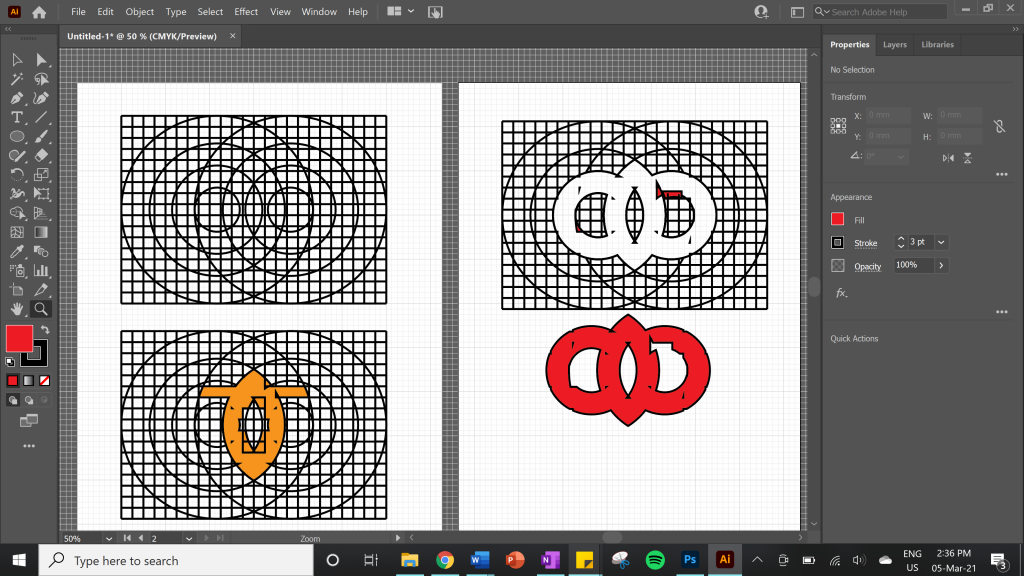
Task: Expand the opacity slider arrow
Action: [x=941, y=265]
